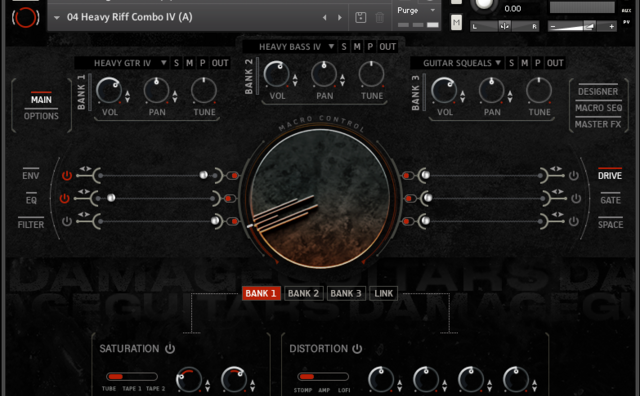This screenshot has height=396, width=640.
Task: Go to the next preset arrow
Action: click(340, 18)
